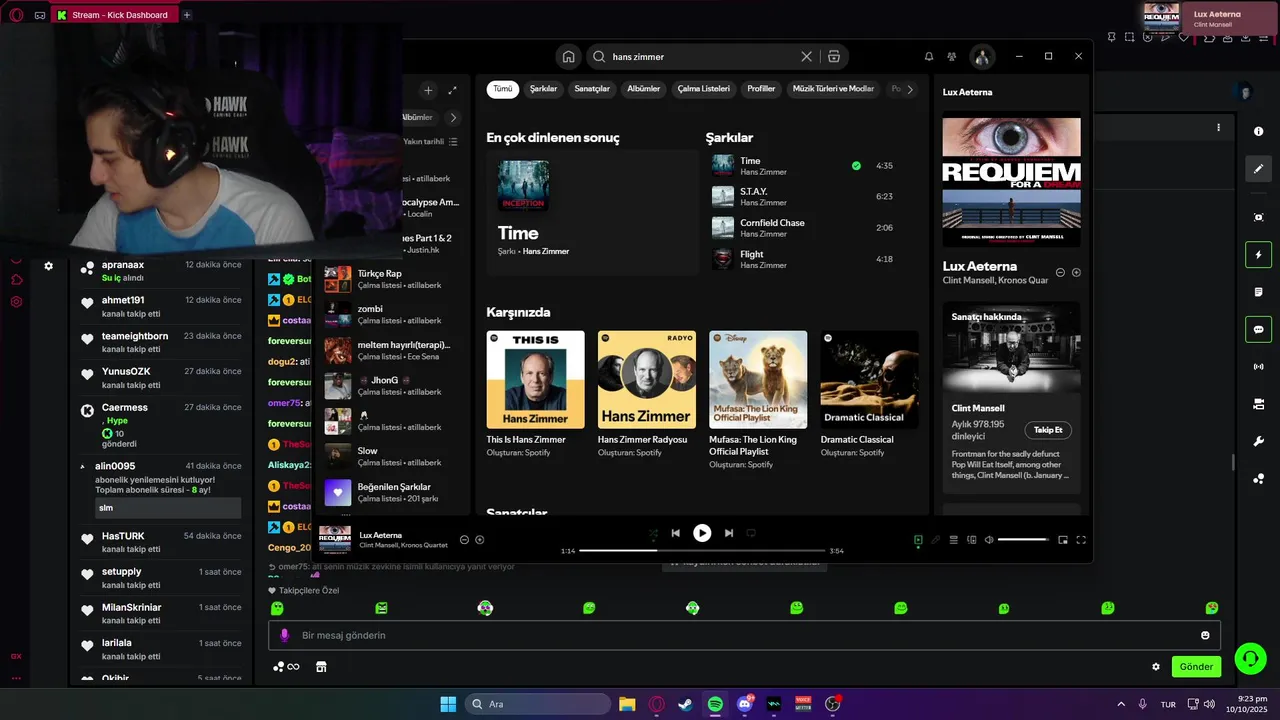This screenshot has width=1280, height=720.
Task: Click the play button in player bar
Action: pyautogui.click(x=702, y=534)
